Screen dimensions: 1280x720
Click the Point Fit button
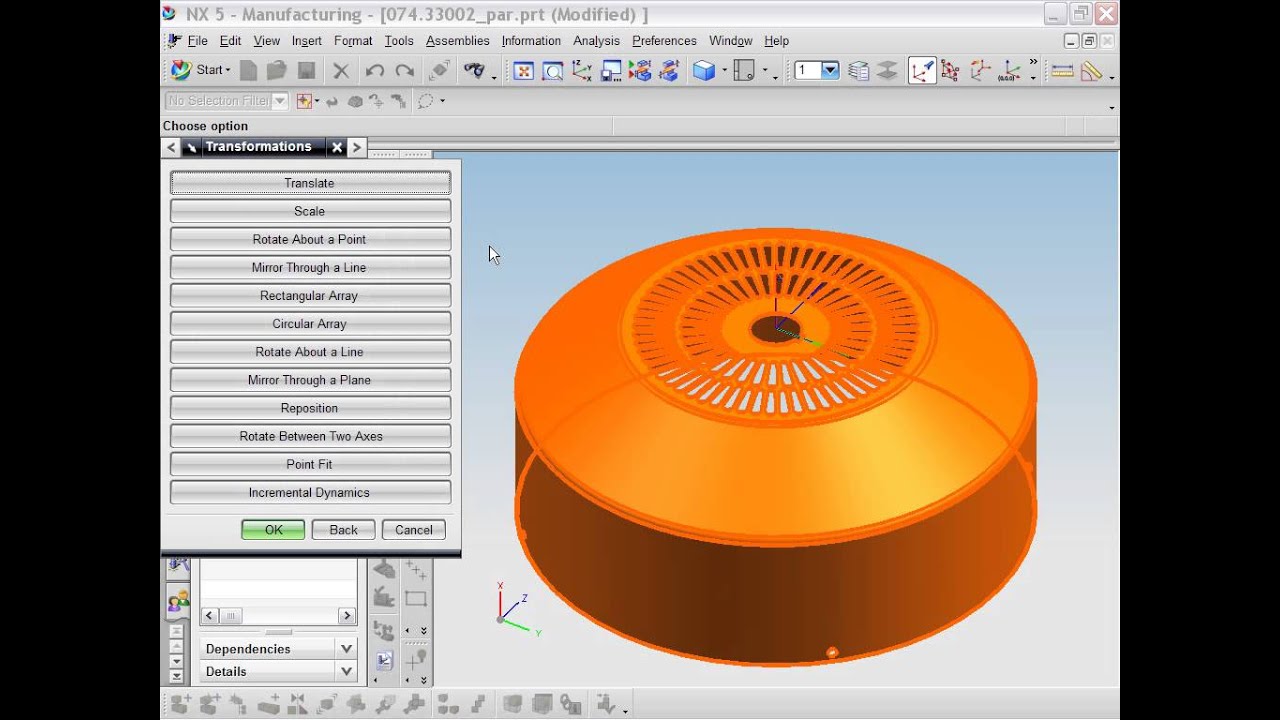click(x=310, y=464)
